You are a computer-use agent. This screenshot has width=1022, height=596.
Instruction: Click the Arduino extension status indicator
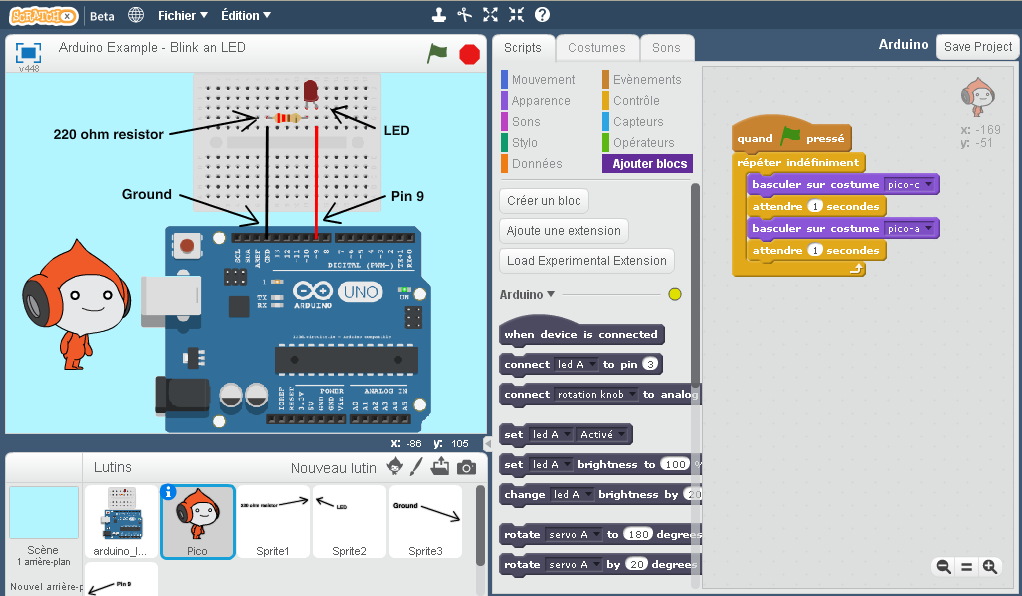675,294
